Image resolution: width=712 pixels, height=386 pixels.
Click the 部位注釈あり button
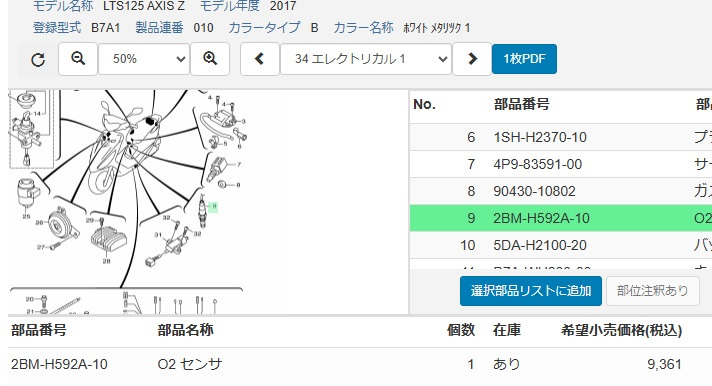pyautogui.click(x=653, y=291)
